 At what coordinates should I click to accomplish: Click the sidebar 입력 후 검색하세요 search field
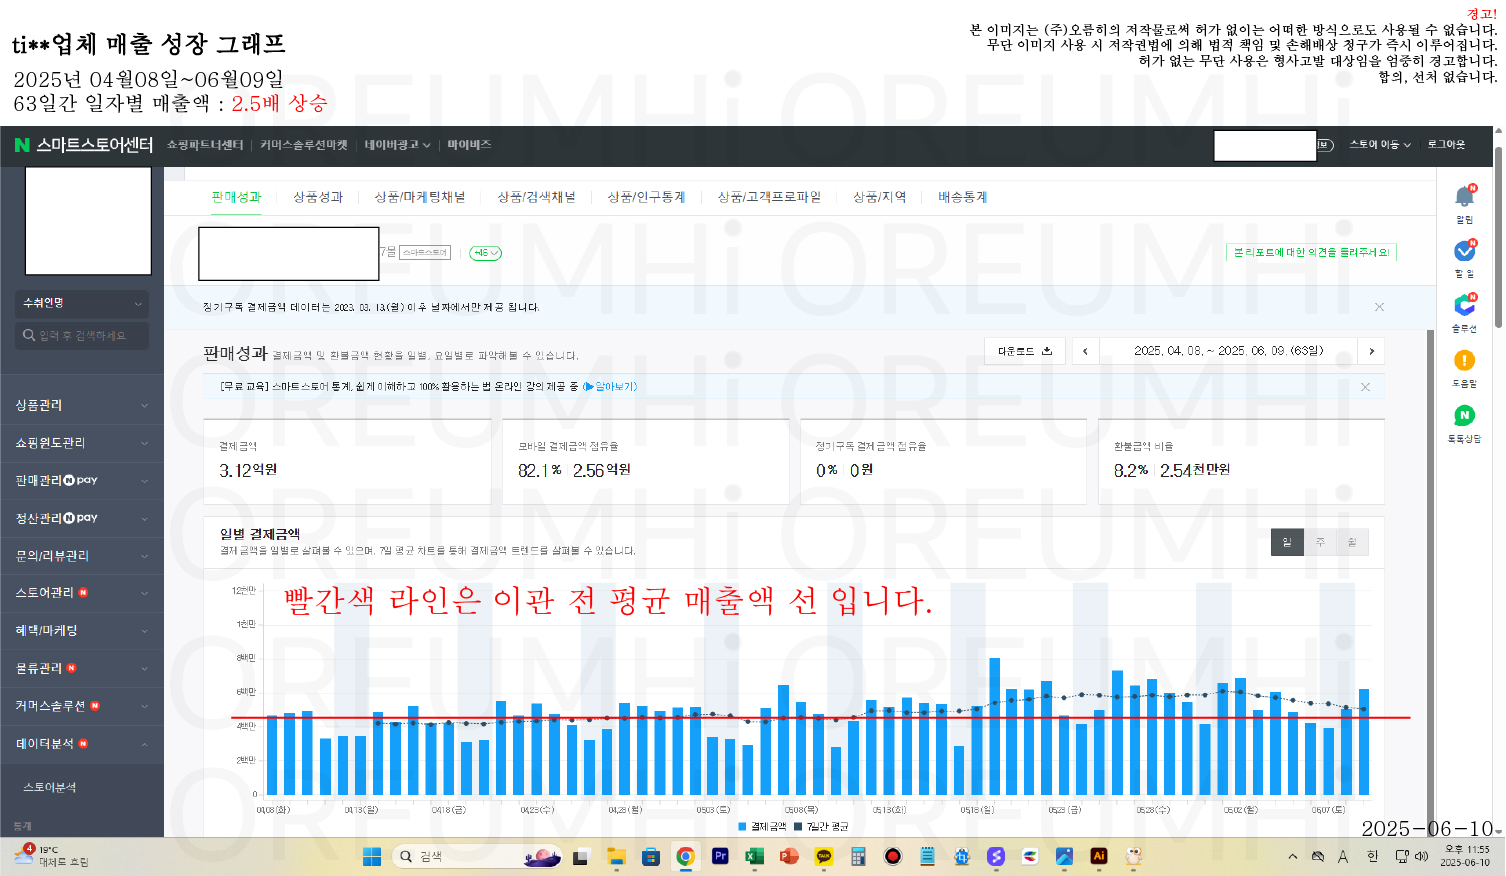(83, 336)
